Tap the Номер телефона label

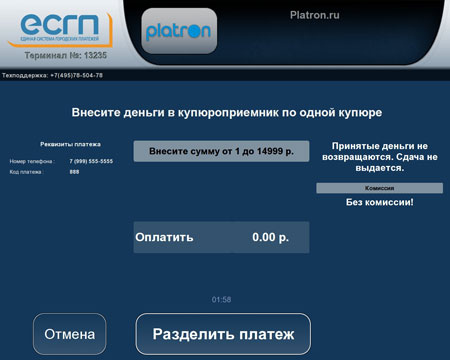32,161
